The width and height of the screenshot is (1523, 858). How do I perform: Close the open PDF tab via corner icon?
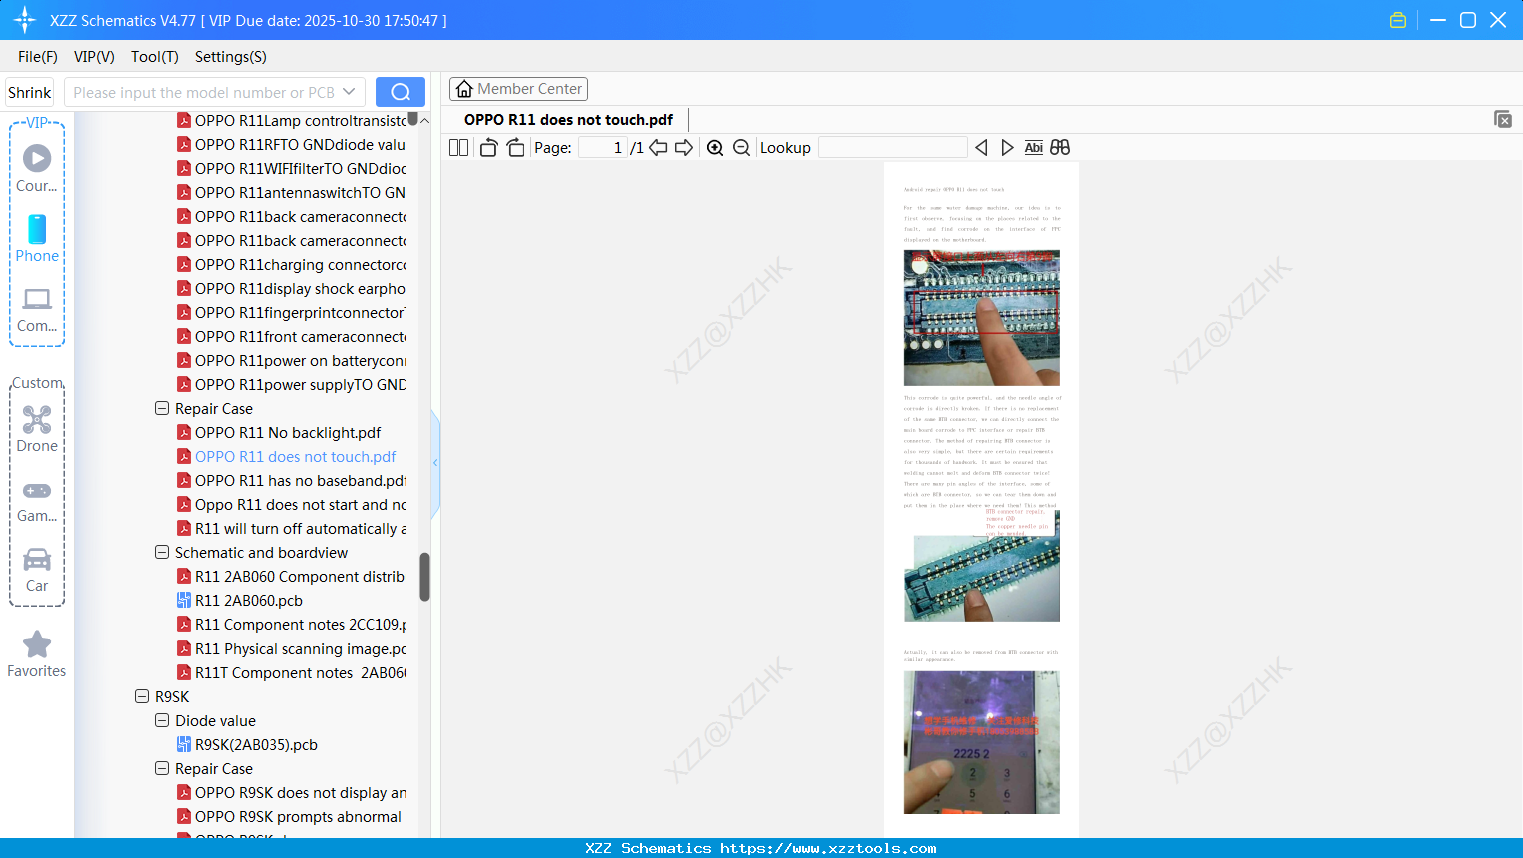[x=1503, y=119]
